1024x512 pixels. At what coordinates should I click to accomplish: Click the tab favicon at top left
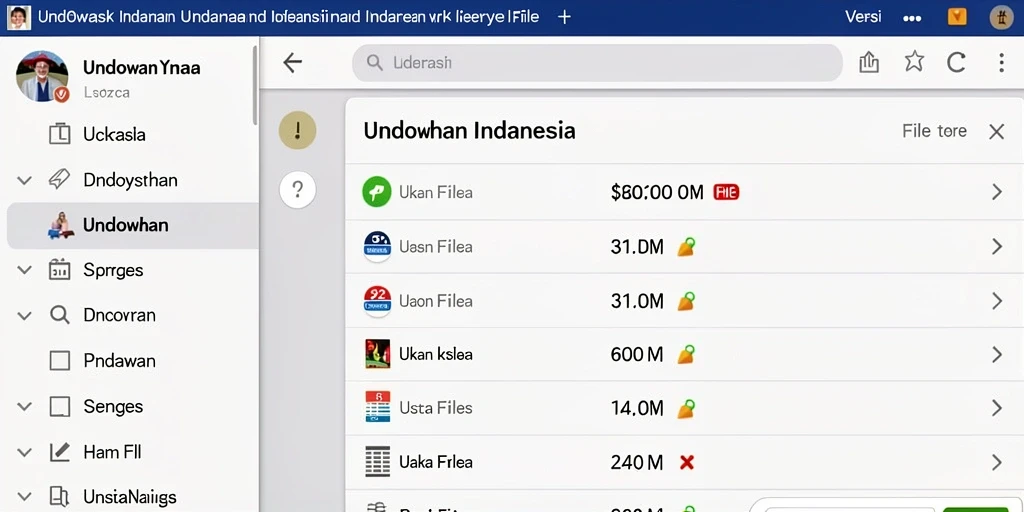pos(19,18)
